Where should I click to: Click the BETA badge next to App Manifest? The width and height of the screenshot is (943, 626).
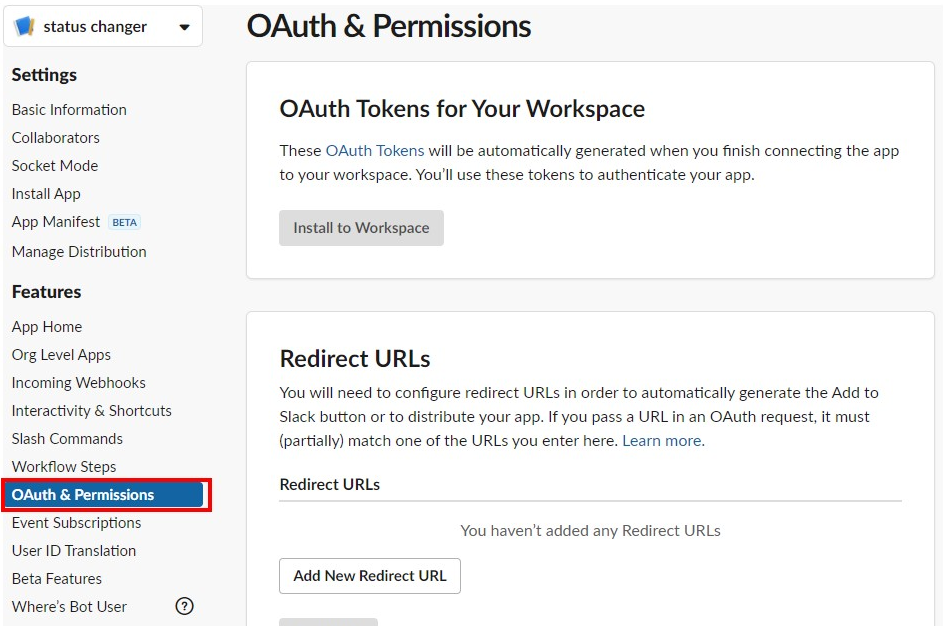(124, 222)
